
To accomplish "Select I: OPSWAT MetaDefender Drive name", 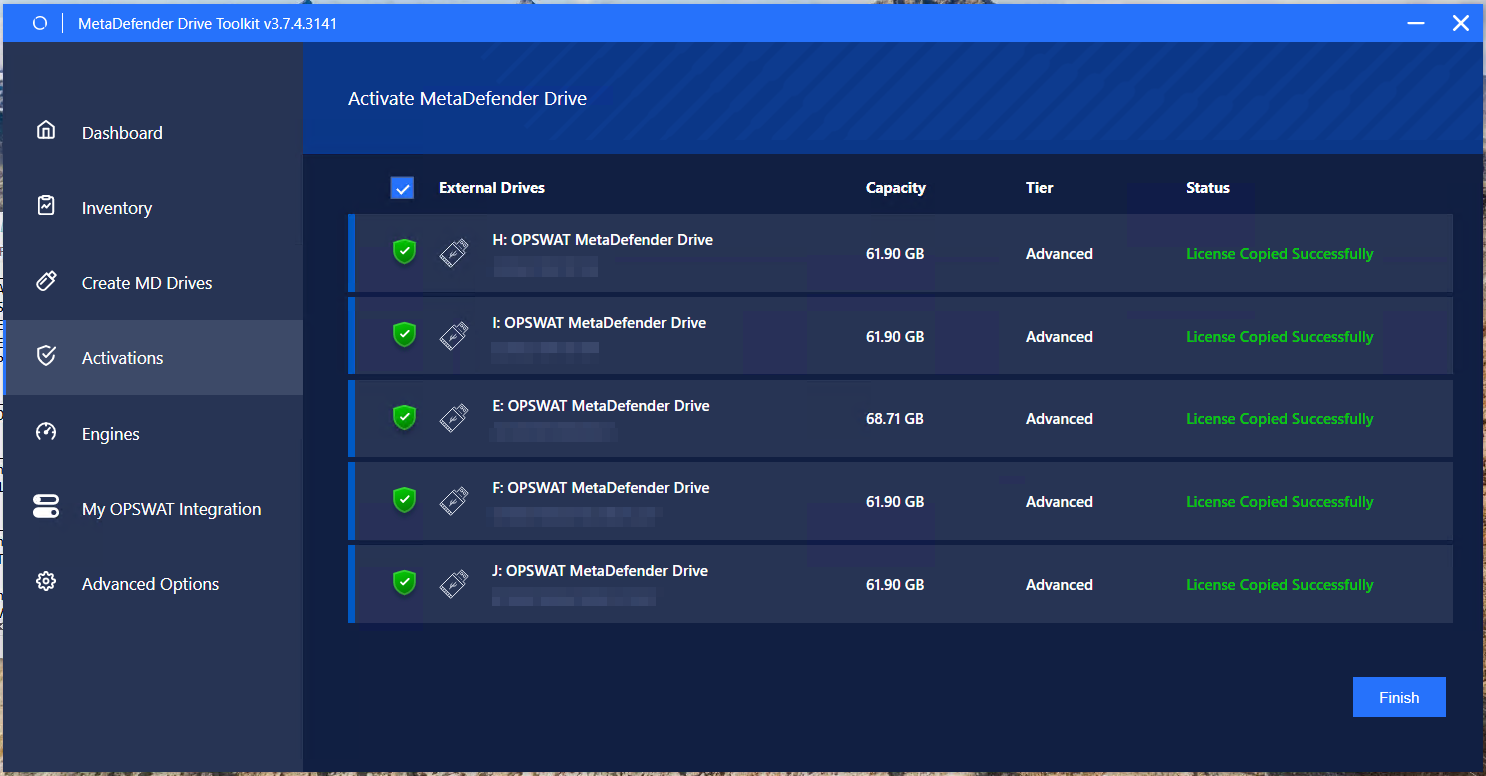I will click(600, 323).
